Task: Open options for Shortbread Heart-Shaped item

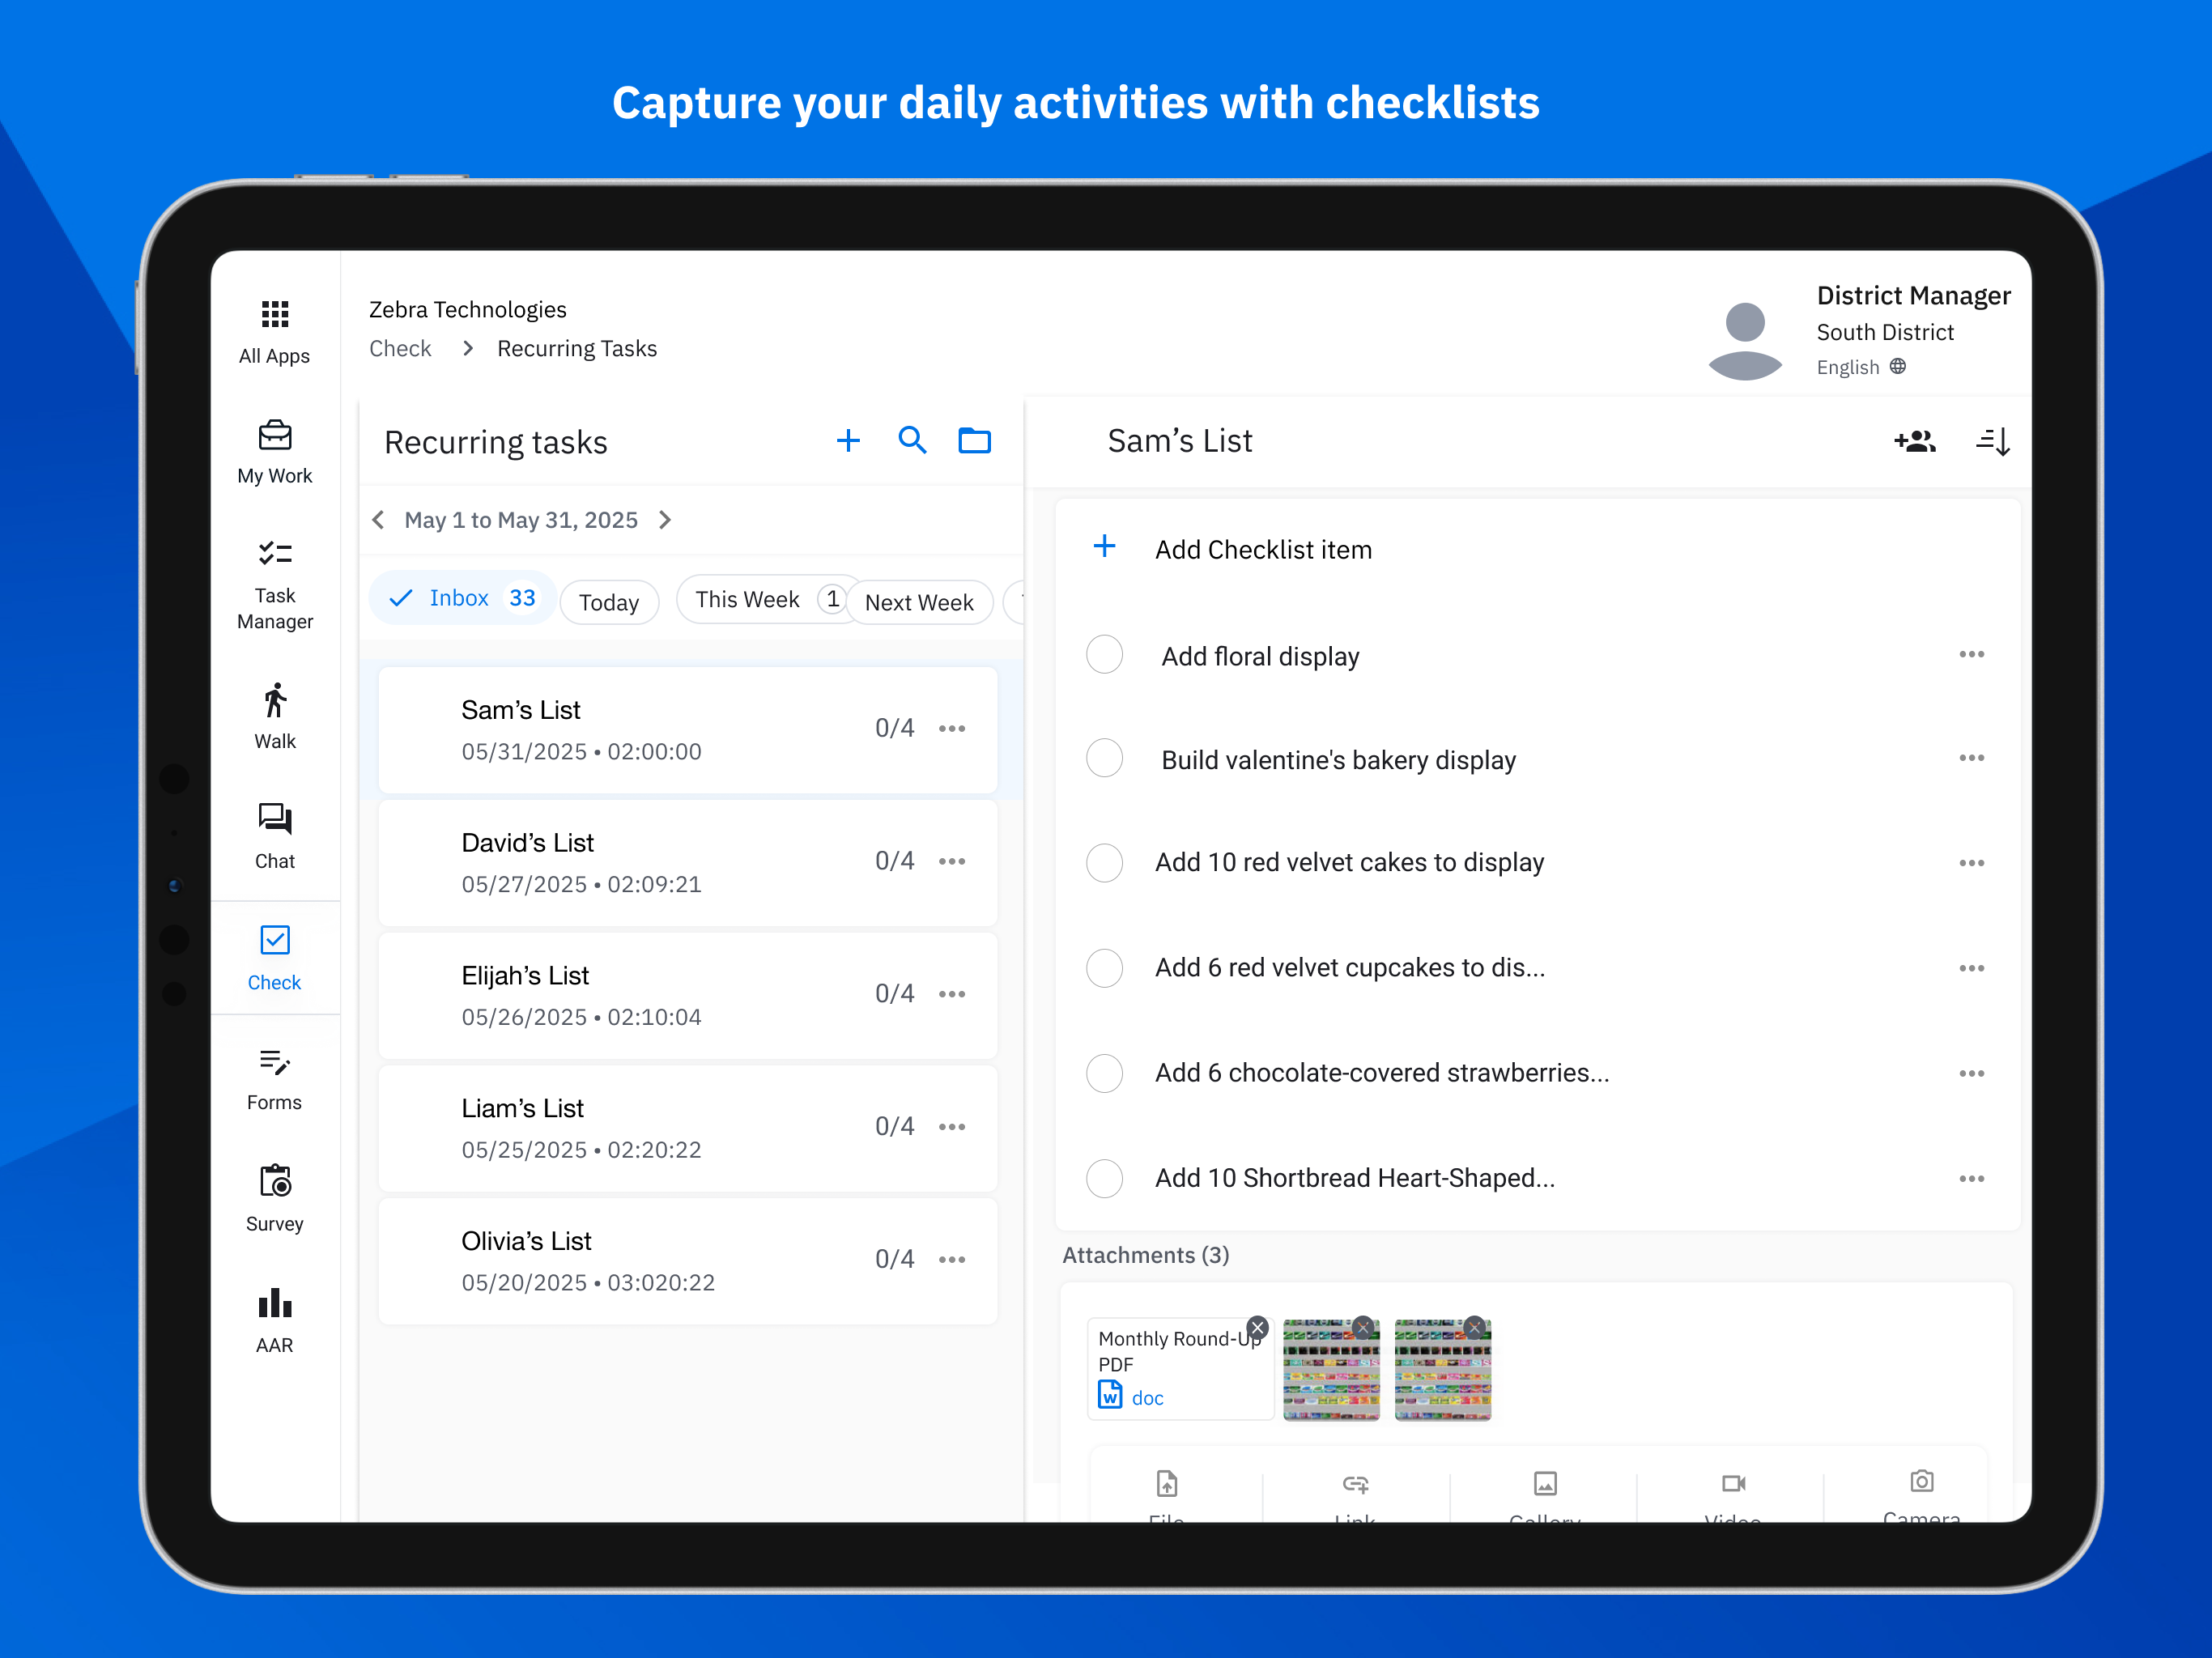Action: click(1971, 1179)
